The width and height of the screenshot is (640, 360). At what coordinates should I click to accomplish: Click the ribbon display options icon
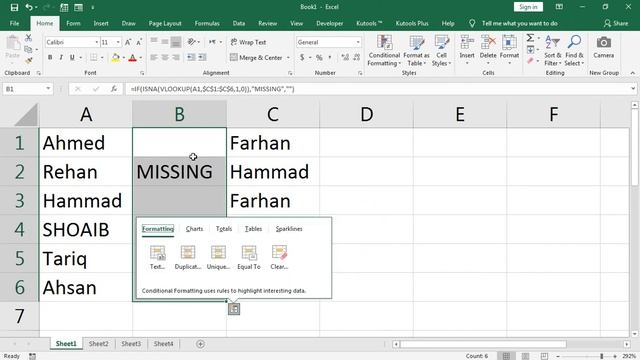[x=559, y=7]
